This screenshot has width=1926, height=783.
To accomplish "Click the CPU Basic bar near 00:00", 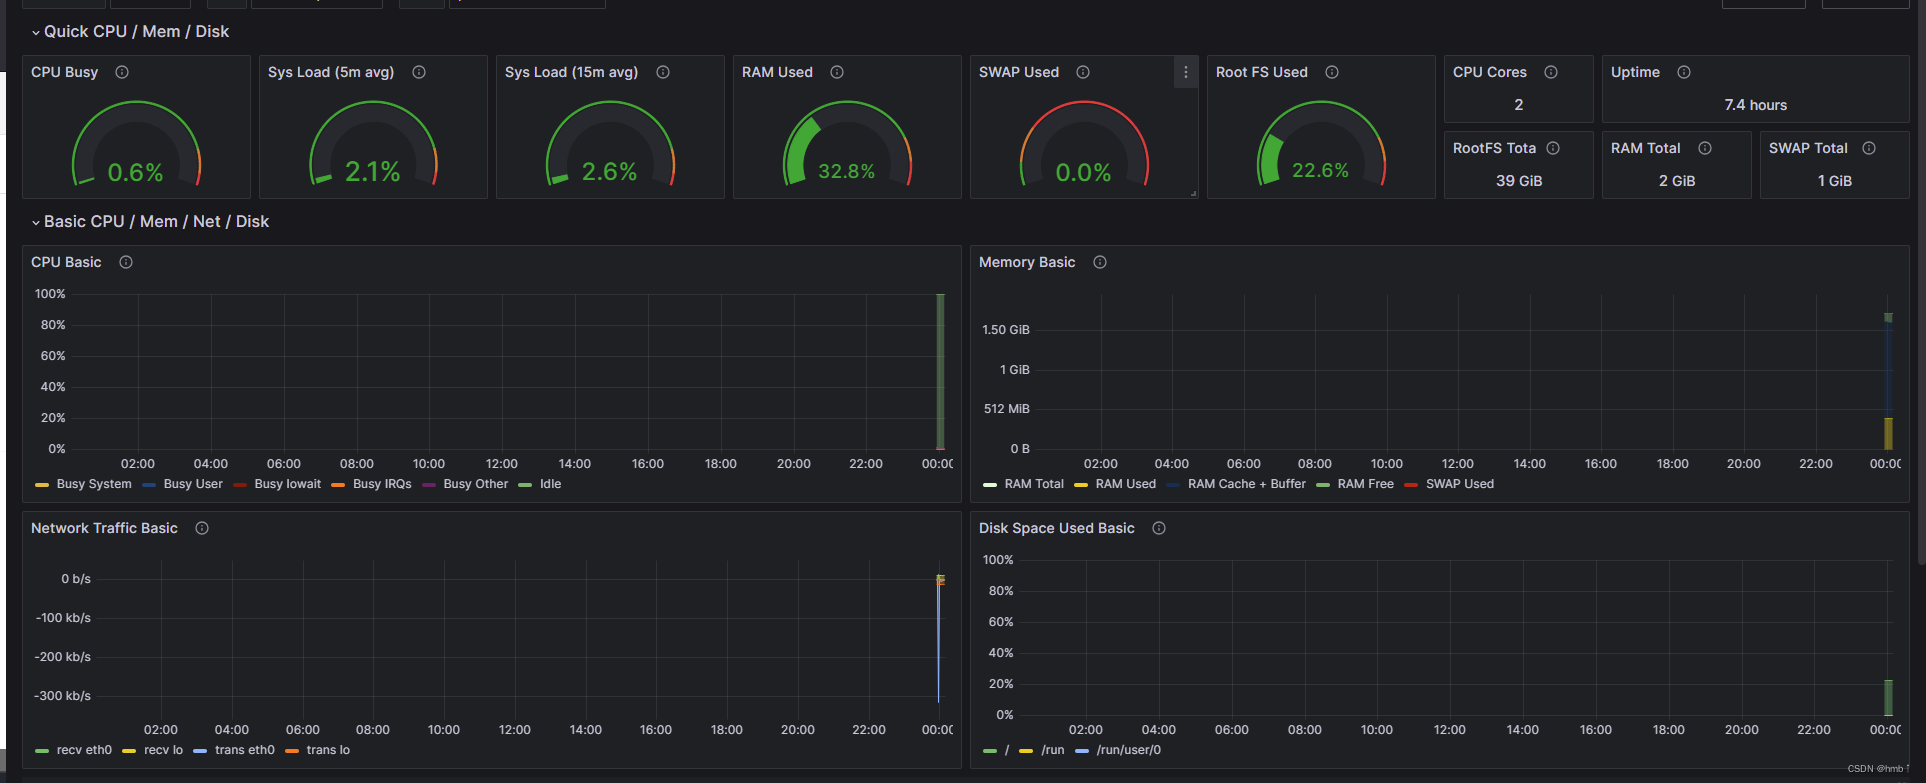I will pos(940,372).
